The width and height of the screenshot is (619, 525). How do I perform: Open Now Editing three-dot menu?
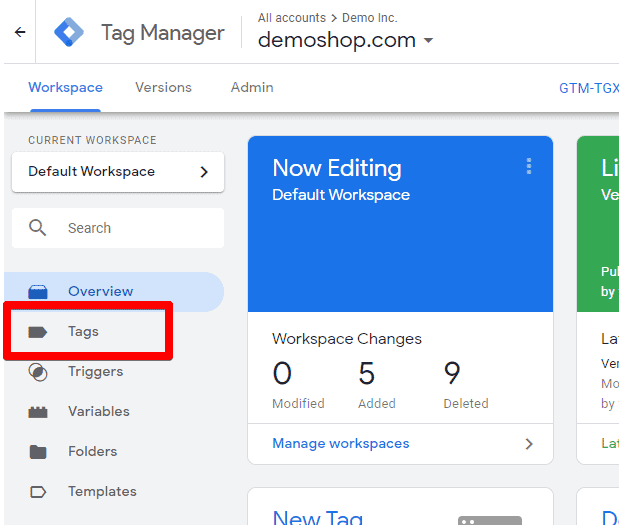tap(529, 166)
